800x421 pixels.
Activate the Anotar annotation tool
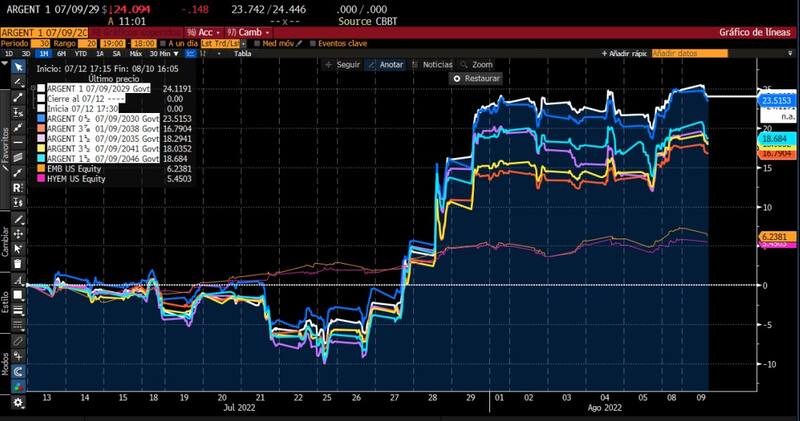[385, 64]
